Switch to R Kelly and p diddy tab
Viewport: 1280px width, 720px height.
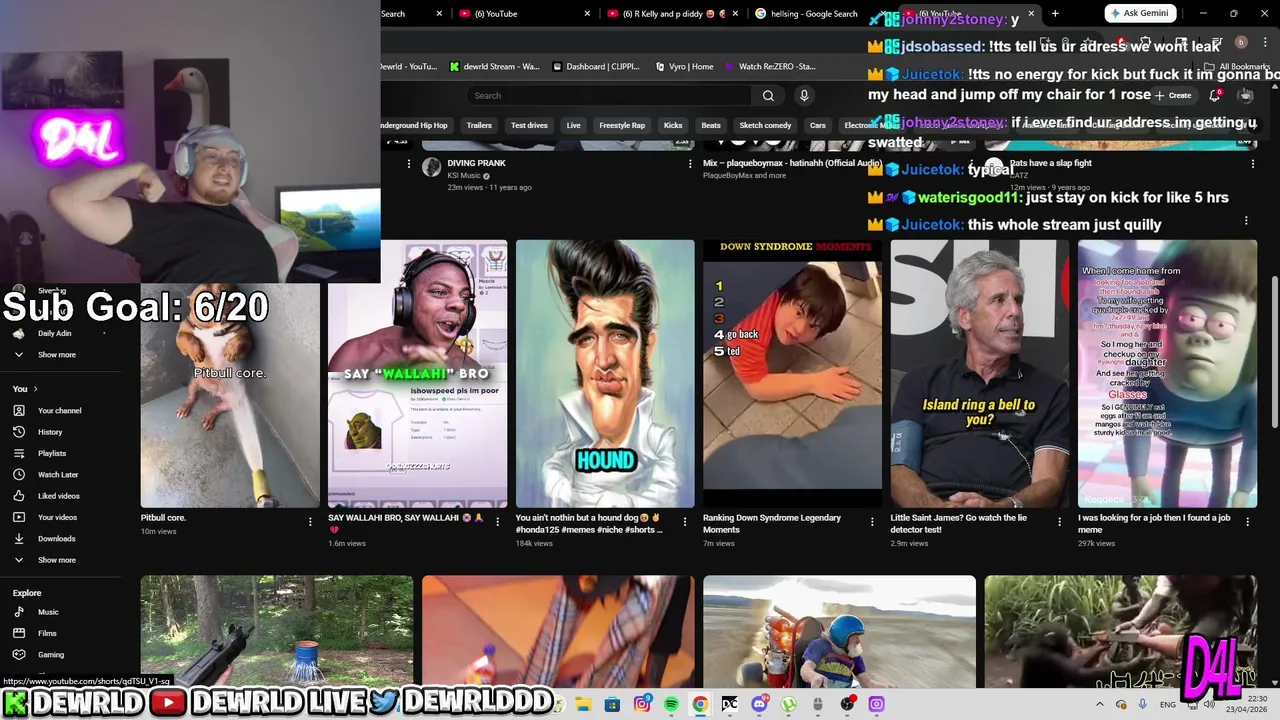[675, 14]
